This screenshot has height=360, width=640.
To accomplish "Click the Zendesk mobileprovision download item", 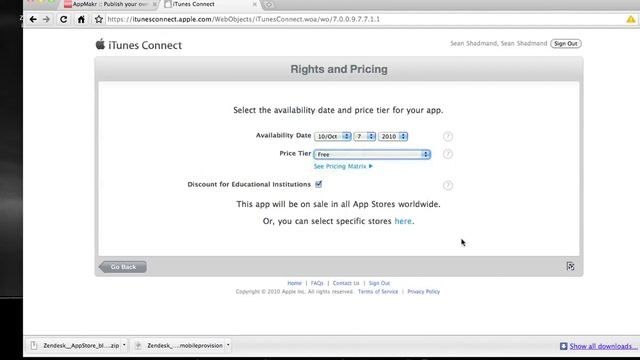I will [182, 345].
